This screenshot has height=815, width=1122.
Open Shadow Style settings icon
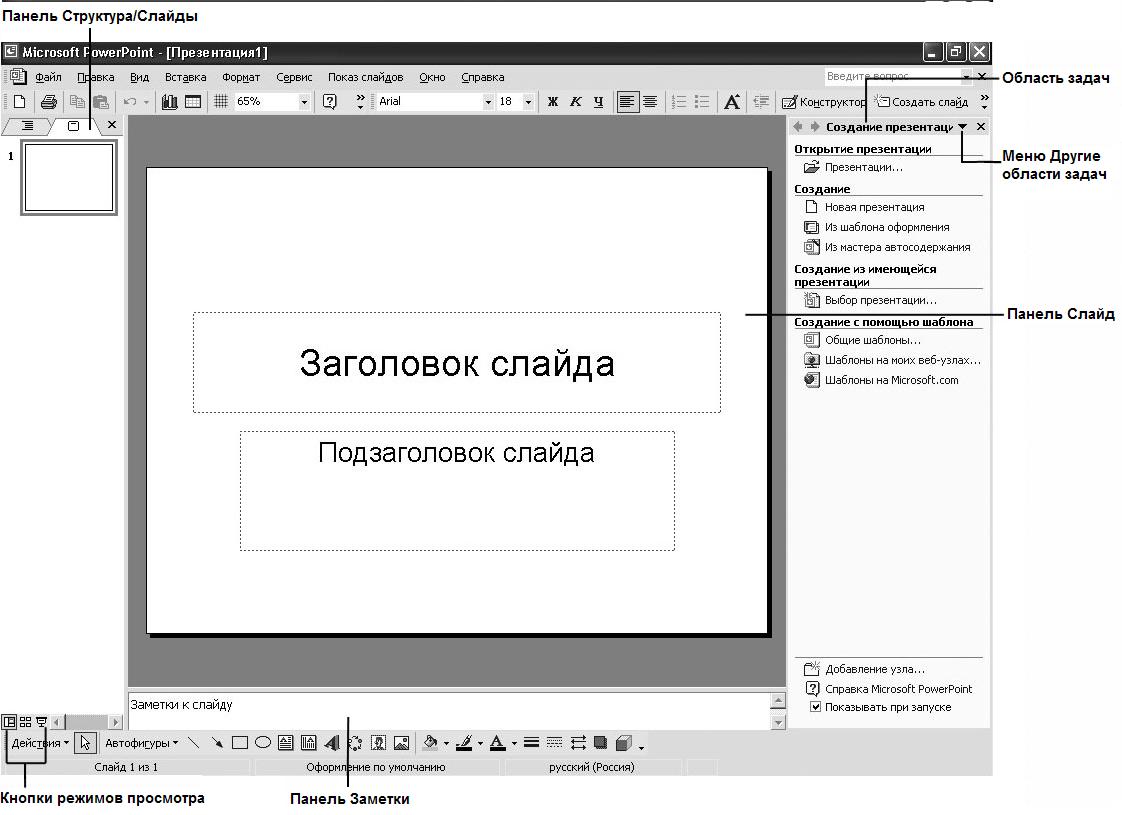coord(600,743)
